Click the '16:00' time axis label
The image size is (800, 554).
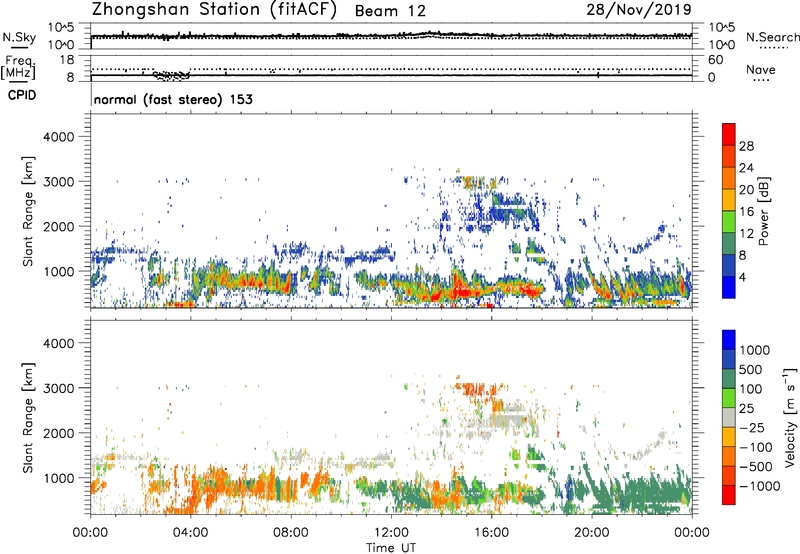point(491,533)
